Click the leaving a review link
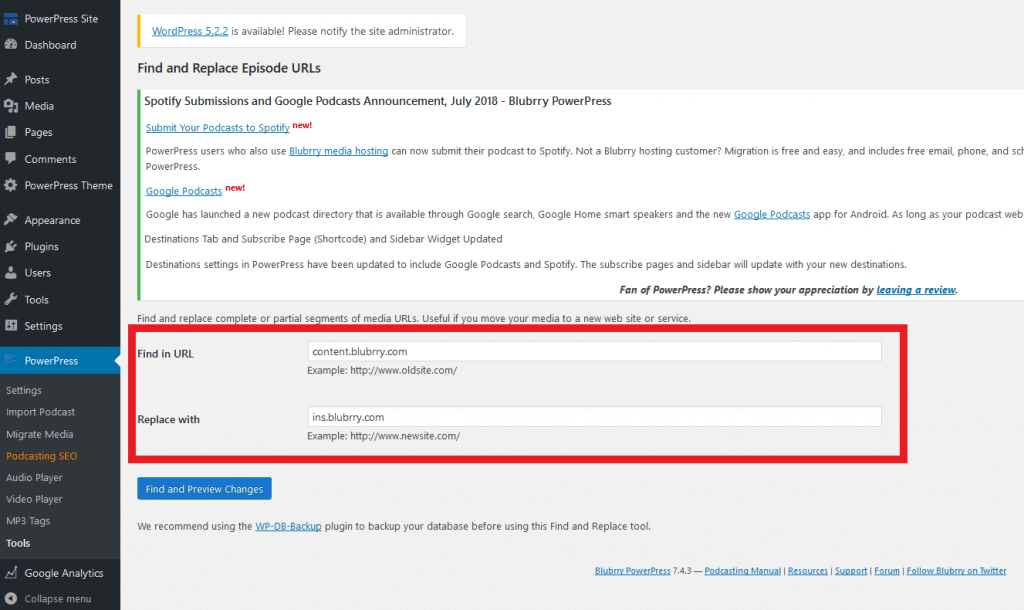Screen dimensions: 1024x610 pyautogui.click(x=916, y=290)
